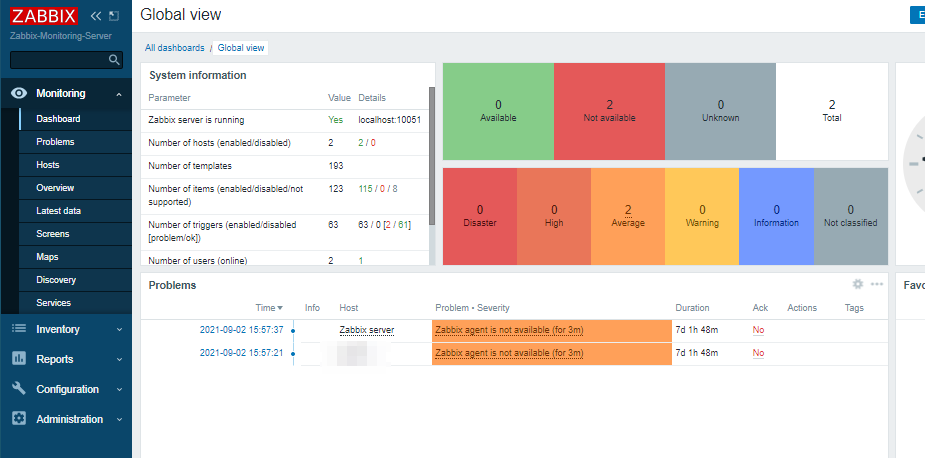
Task: Open Problems widget gear settings
Action: [x=858, y=284]
